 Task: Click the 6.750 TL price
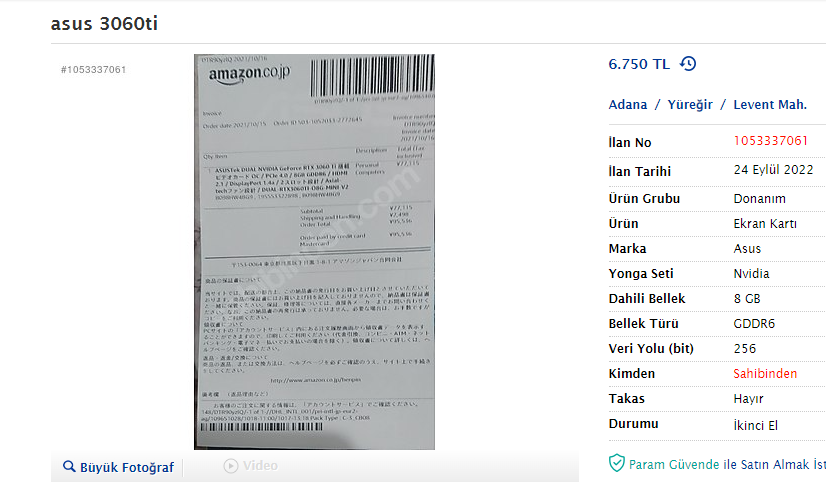pos(639,64)
